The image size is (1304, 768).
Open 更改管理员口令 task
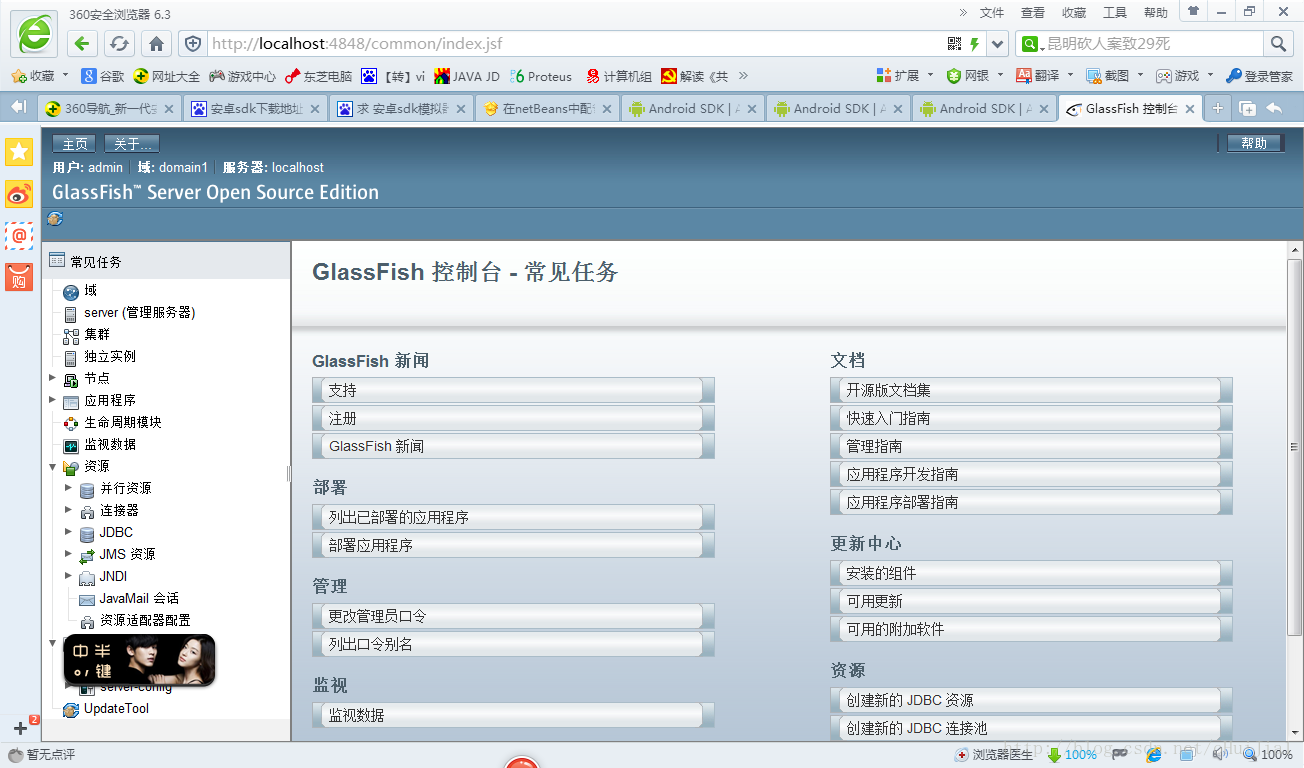tap(513, 616)
